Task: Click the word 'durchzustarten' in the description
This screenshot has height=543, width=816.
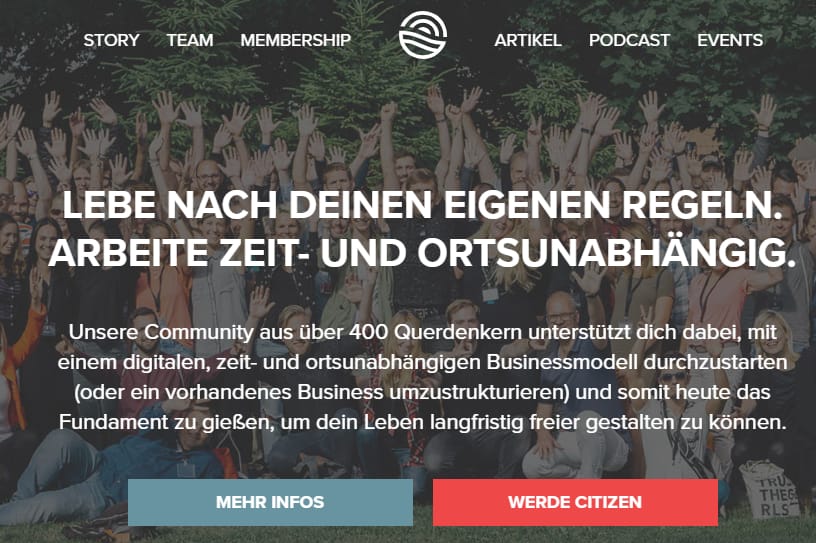Action: pyautogui.click(x=716, y=362)
